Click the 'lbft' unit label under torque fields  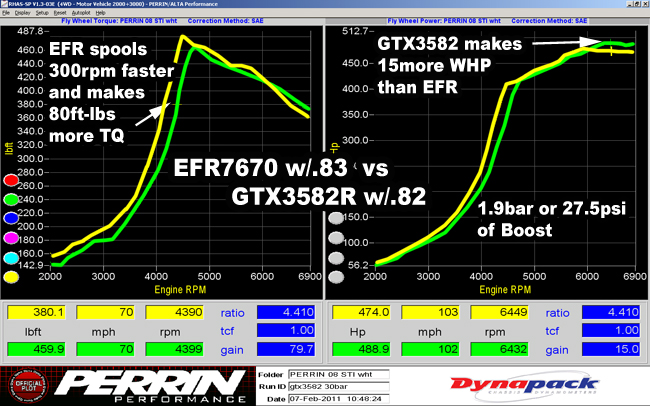tap(33, 332)
